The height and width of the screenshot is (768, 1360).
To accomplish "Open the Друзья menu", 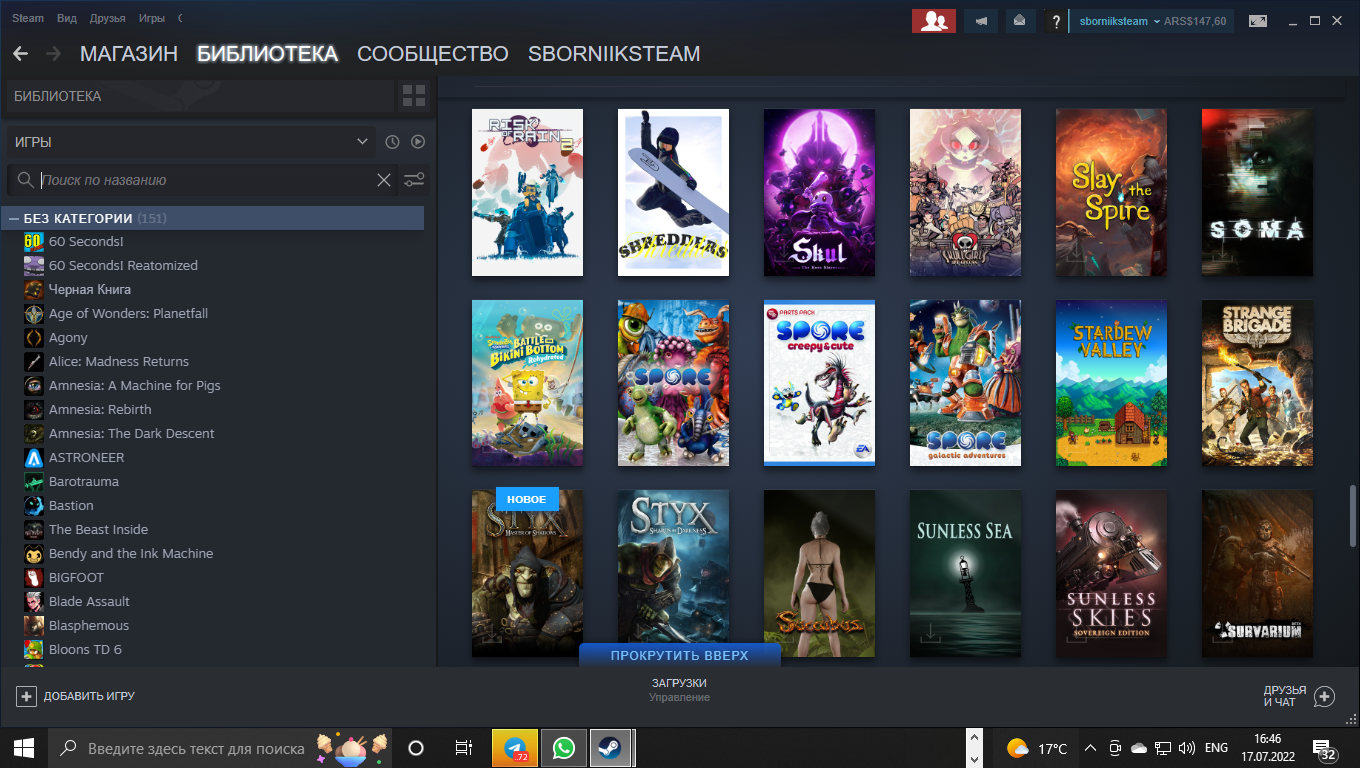I will (x=108, y=19).
